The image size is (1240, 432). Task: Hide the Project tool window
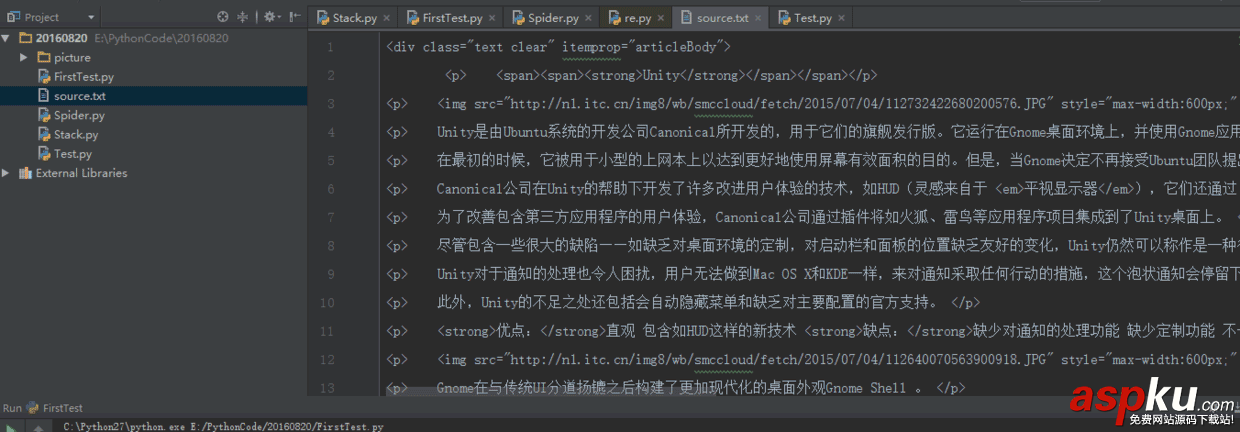(293, 17)
